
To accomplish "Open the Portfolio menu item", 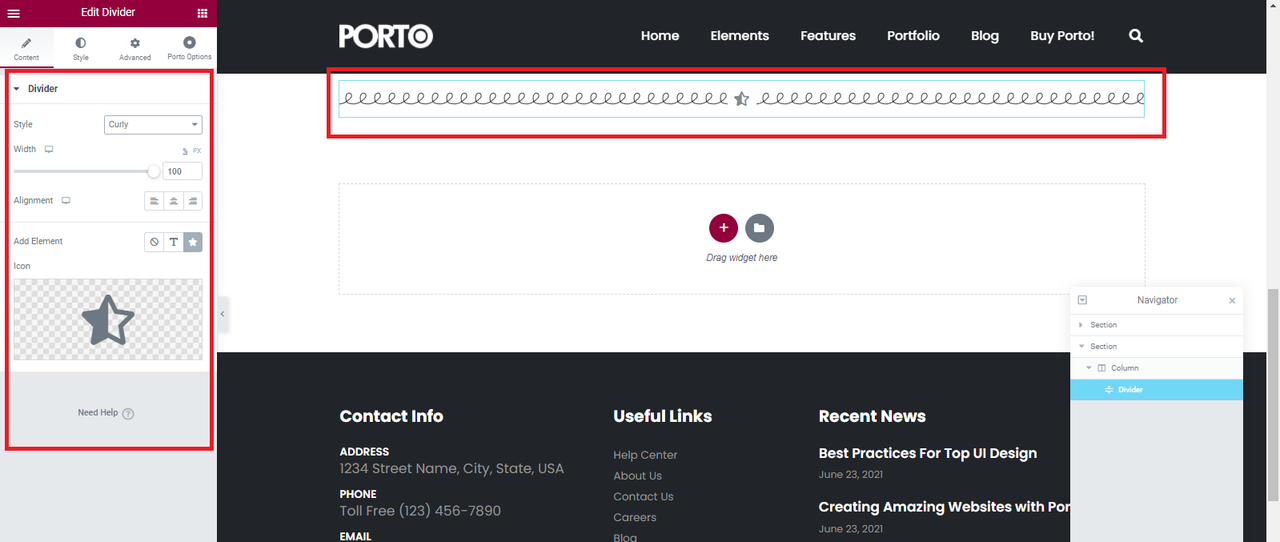I will click(913, 36).
